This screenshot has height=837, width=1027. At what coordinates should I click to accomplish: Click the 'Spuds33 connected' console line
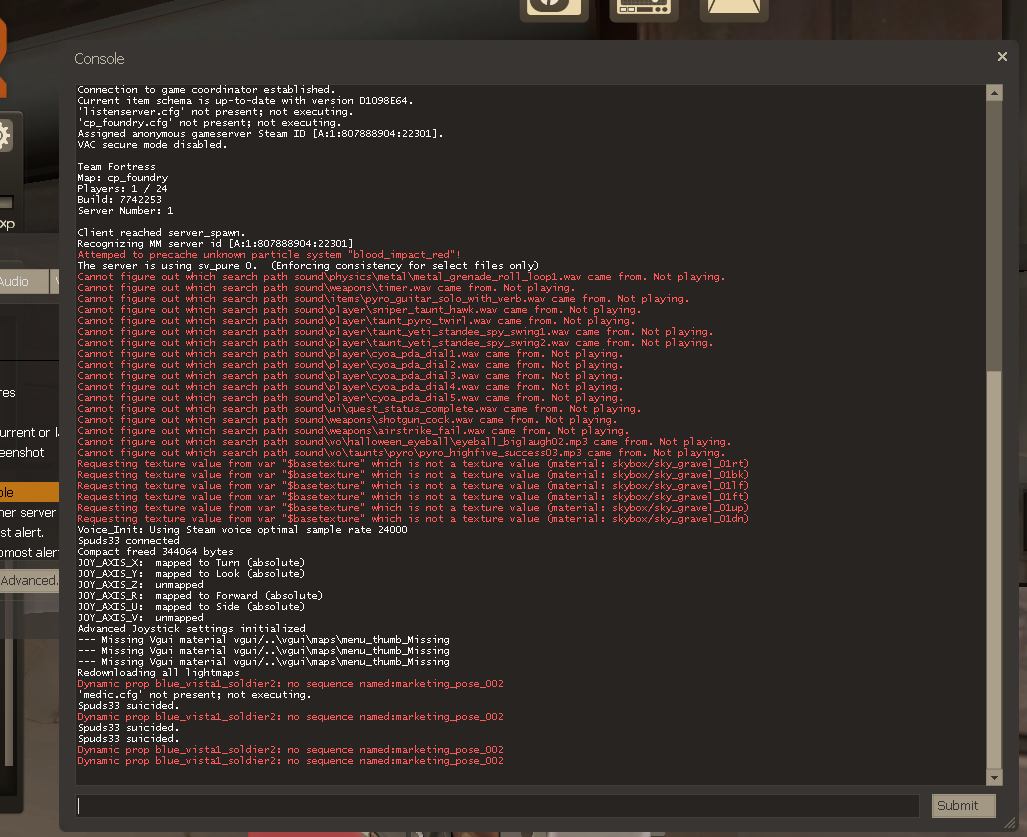(128, 540)
